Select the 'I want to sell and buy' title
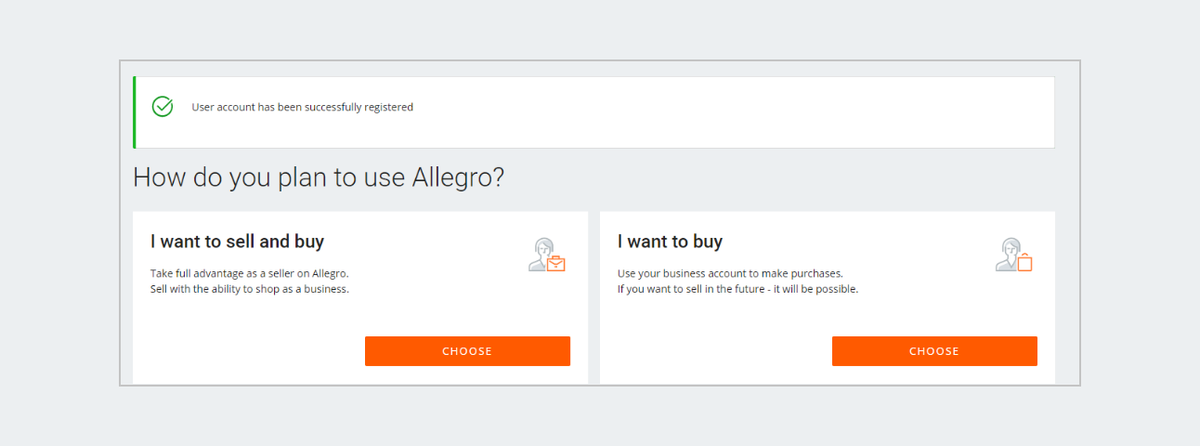This screenshot has width=1200, height=446. (237, 242)
